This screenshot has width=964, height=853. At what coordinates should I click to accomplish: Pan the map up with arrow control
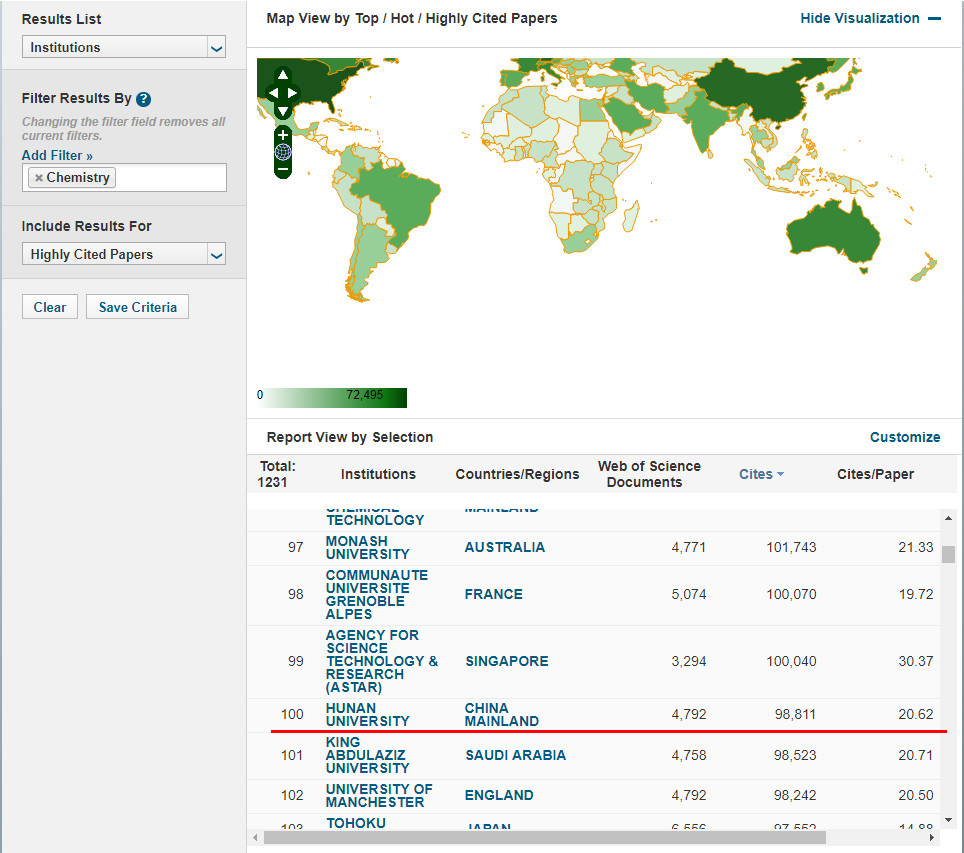pyautogui.click(x=283, y=76)
